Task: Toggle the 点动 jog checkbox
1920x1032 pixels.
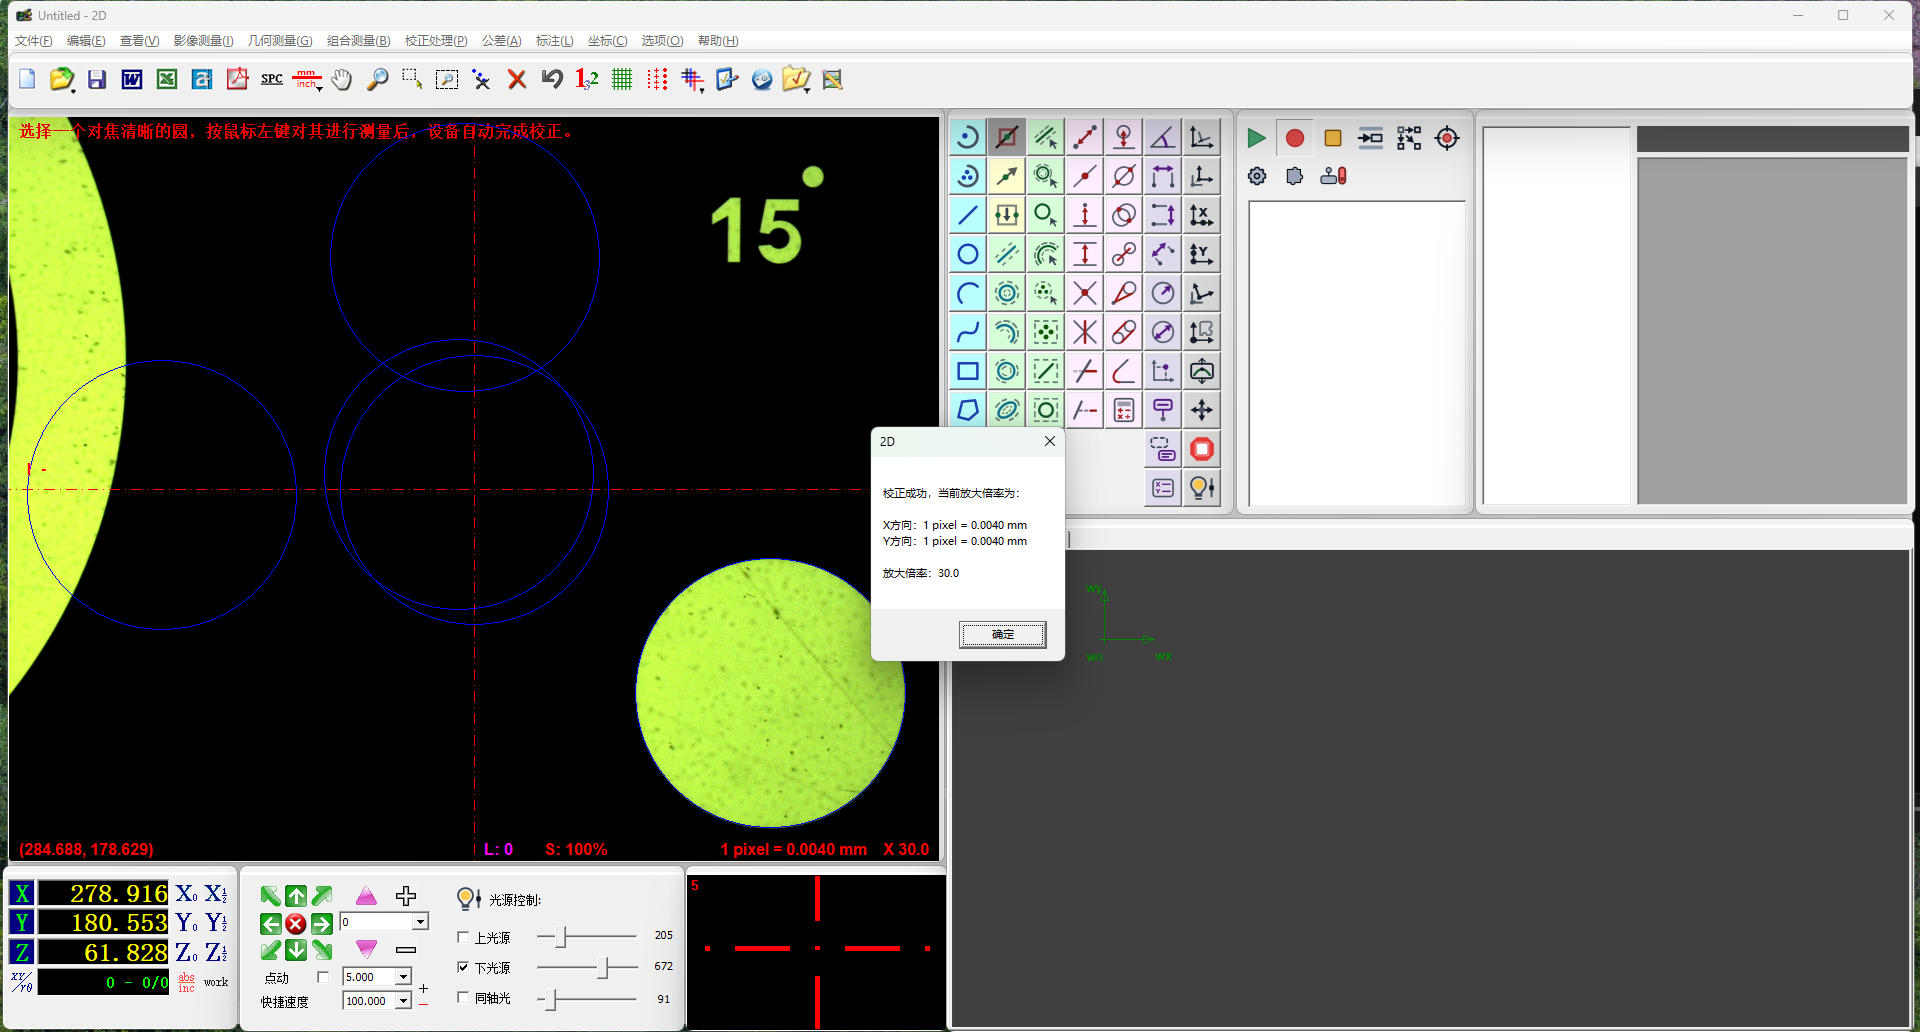Action: tap(322, 977)
